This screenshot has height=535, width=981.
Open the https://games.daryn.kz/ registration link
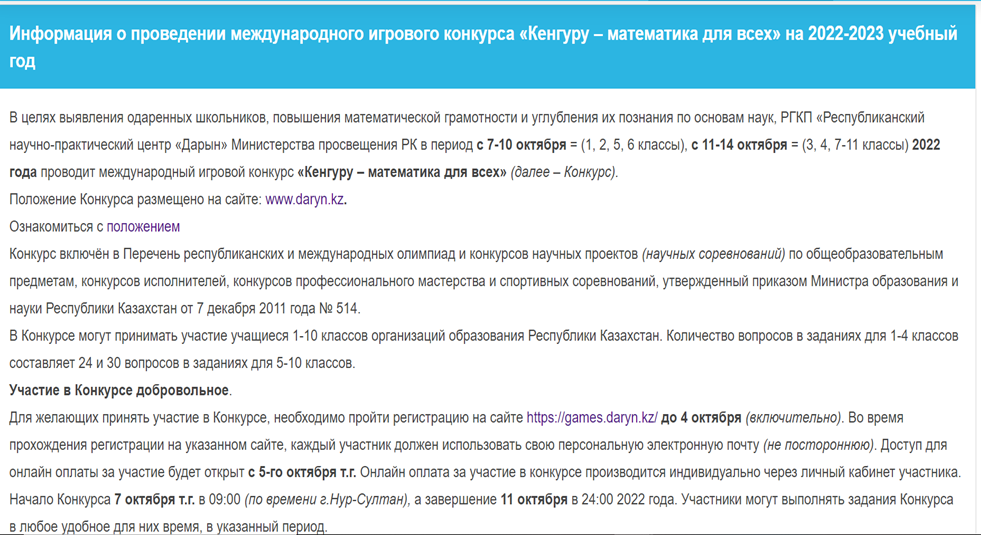pyautogui.click(x=592, y=417)
